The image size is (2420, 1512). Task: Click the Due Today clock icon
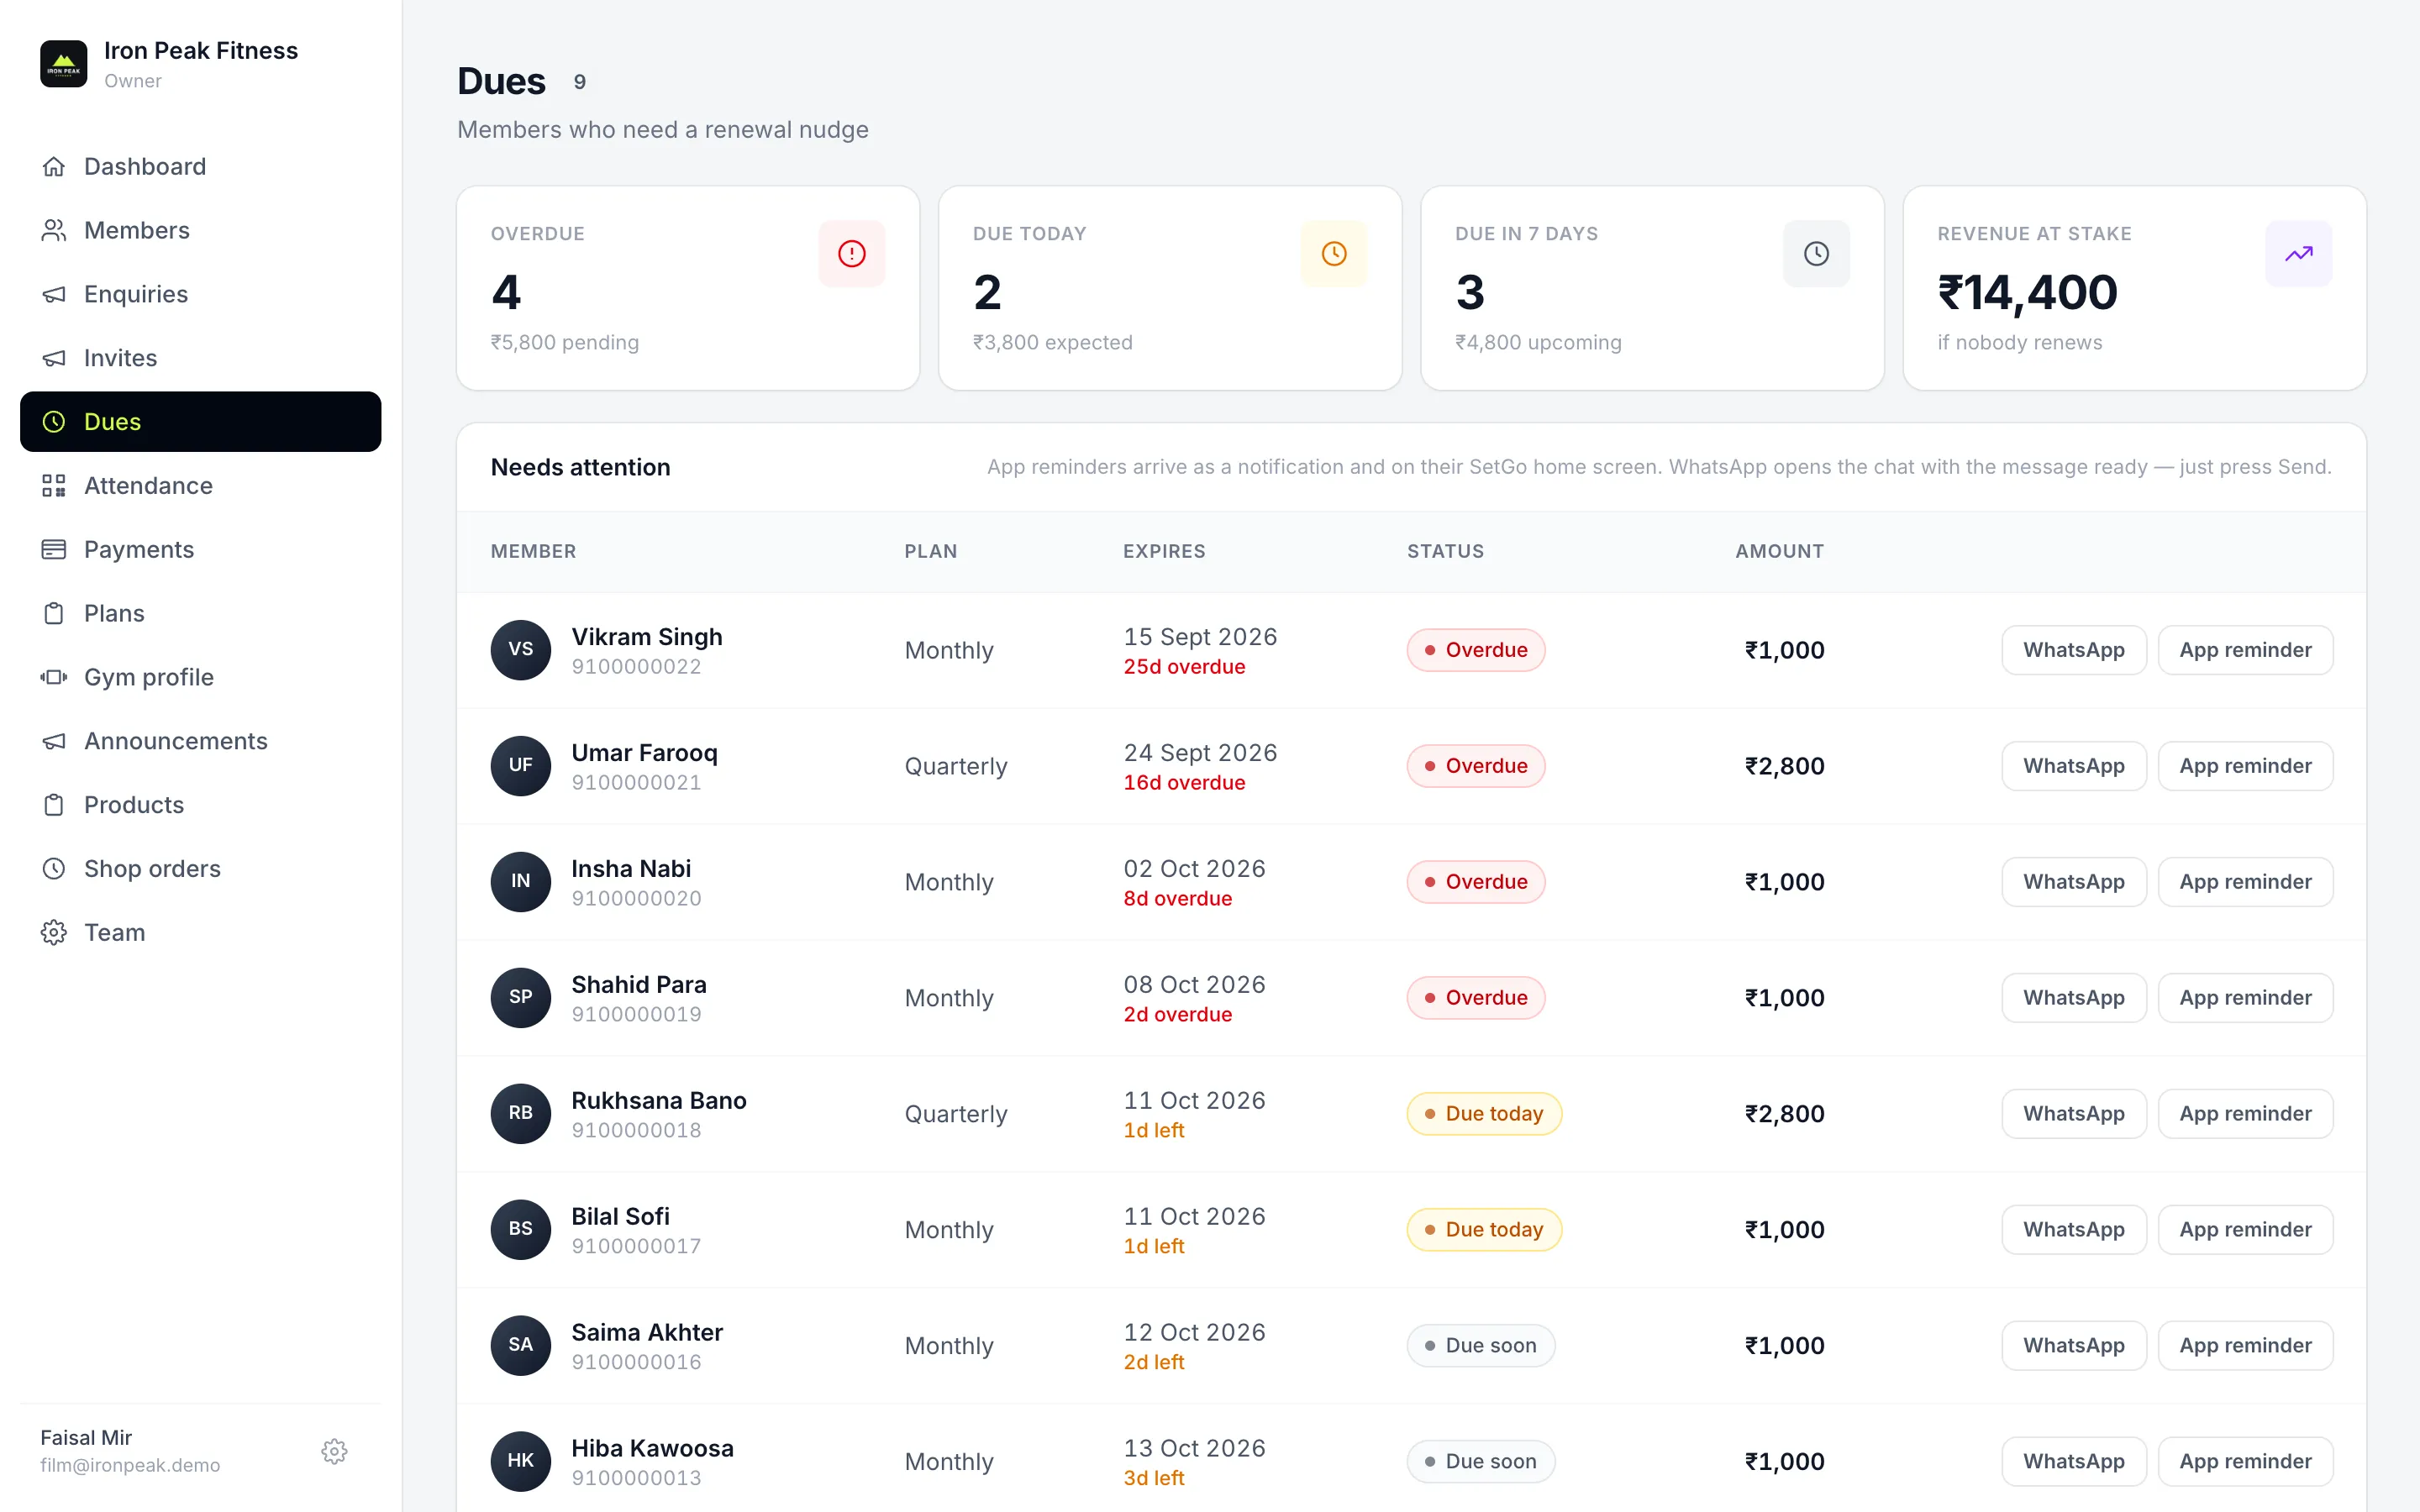point(1334,253)
